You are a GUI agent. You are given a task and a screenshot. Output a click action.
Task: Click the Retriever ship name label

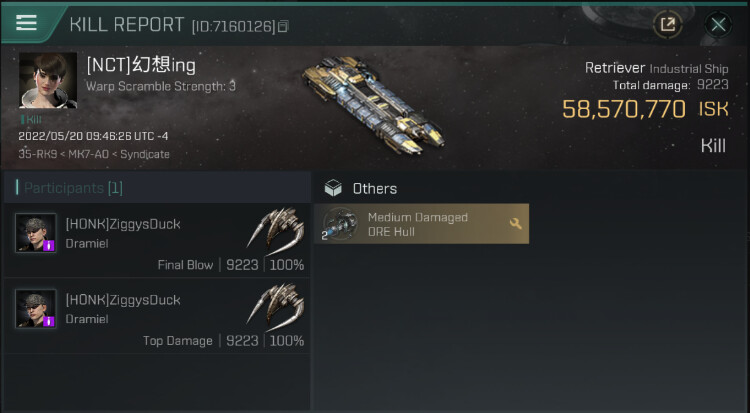[614, 68]
